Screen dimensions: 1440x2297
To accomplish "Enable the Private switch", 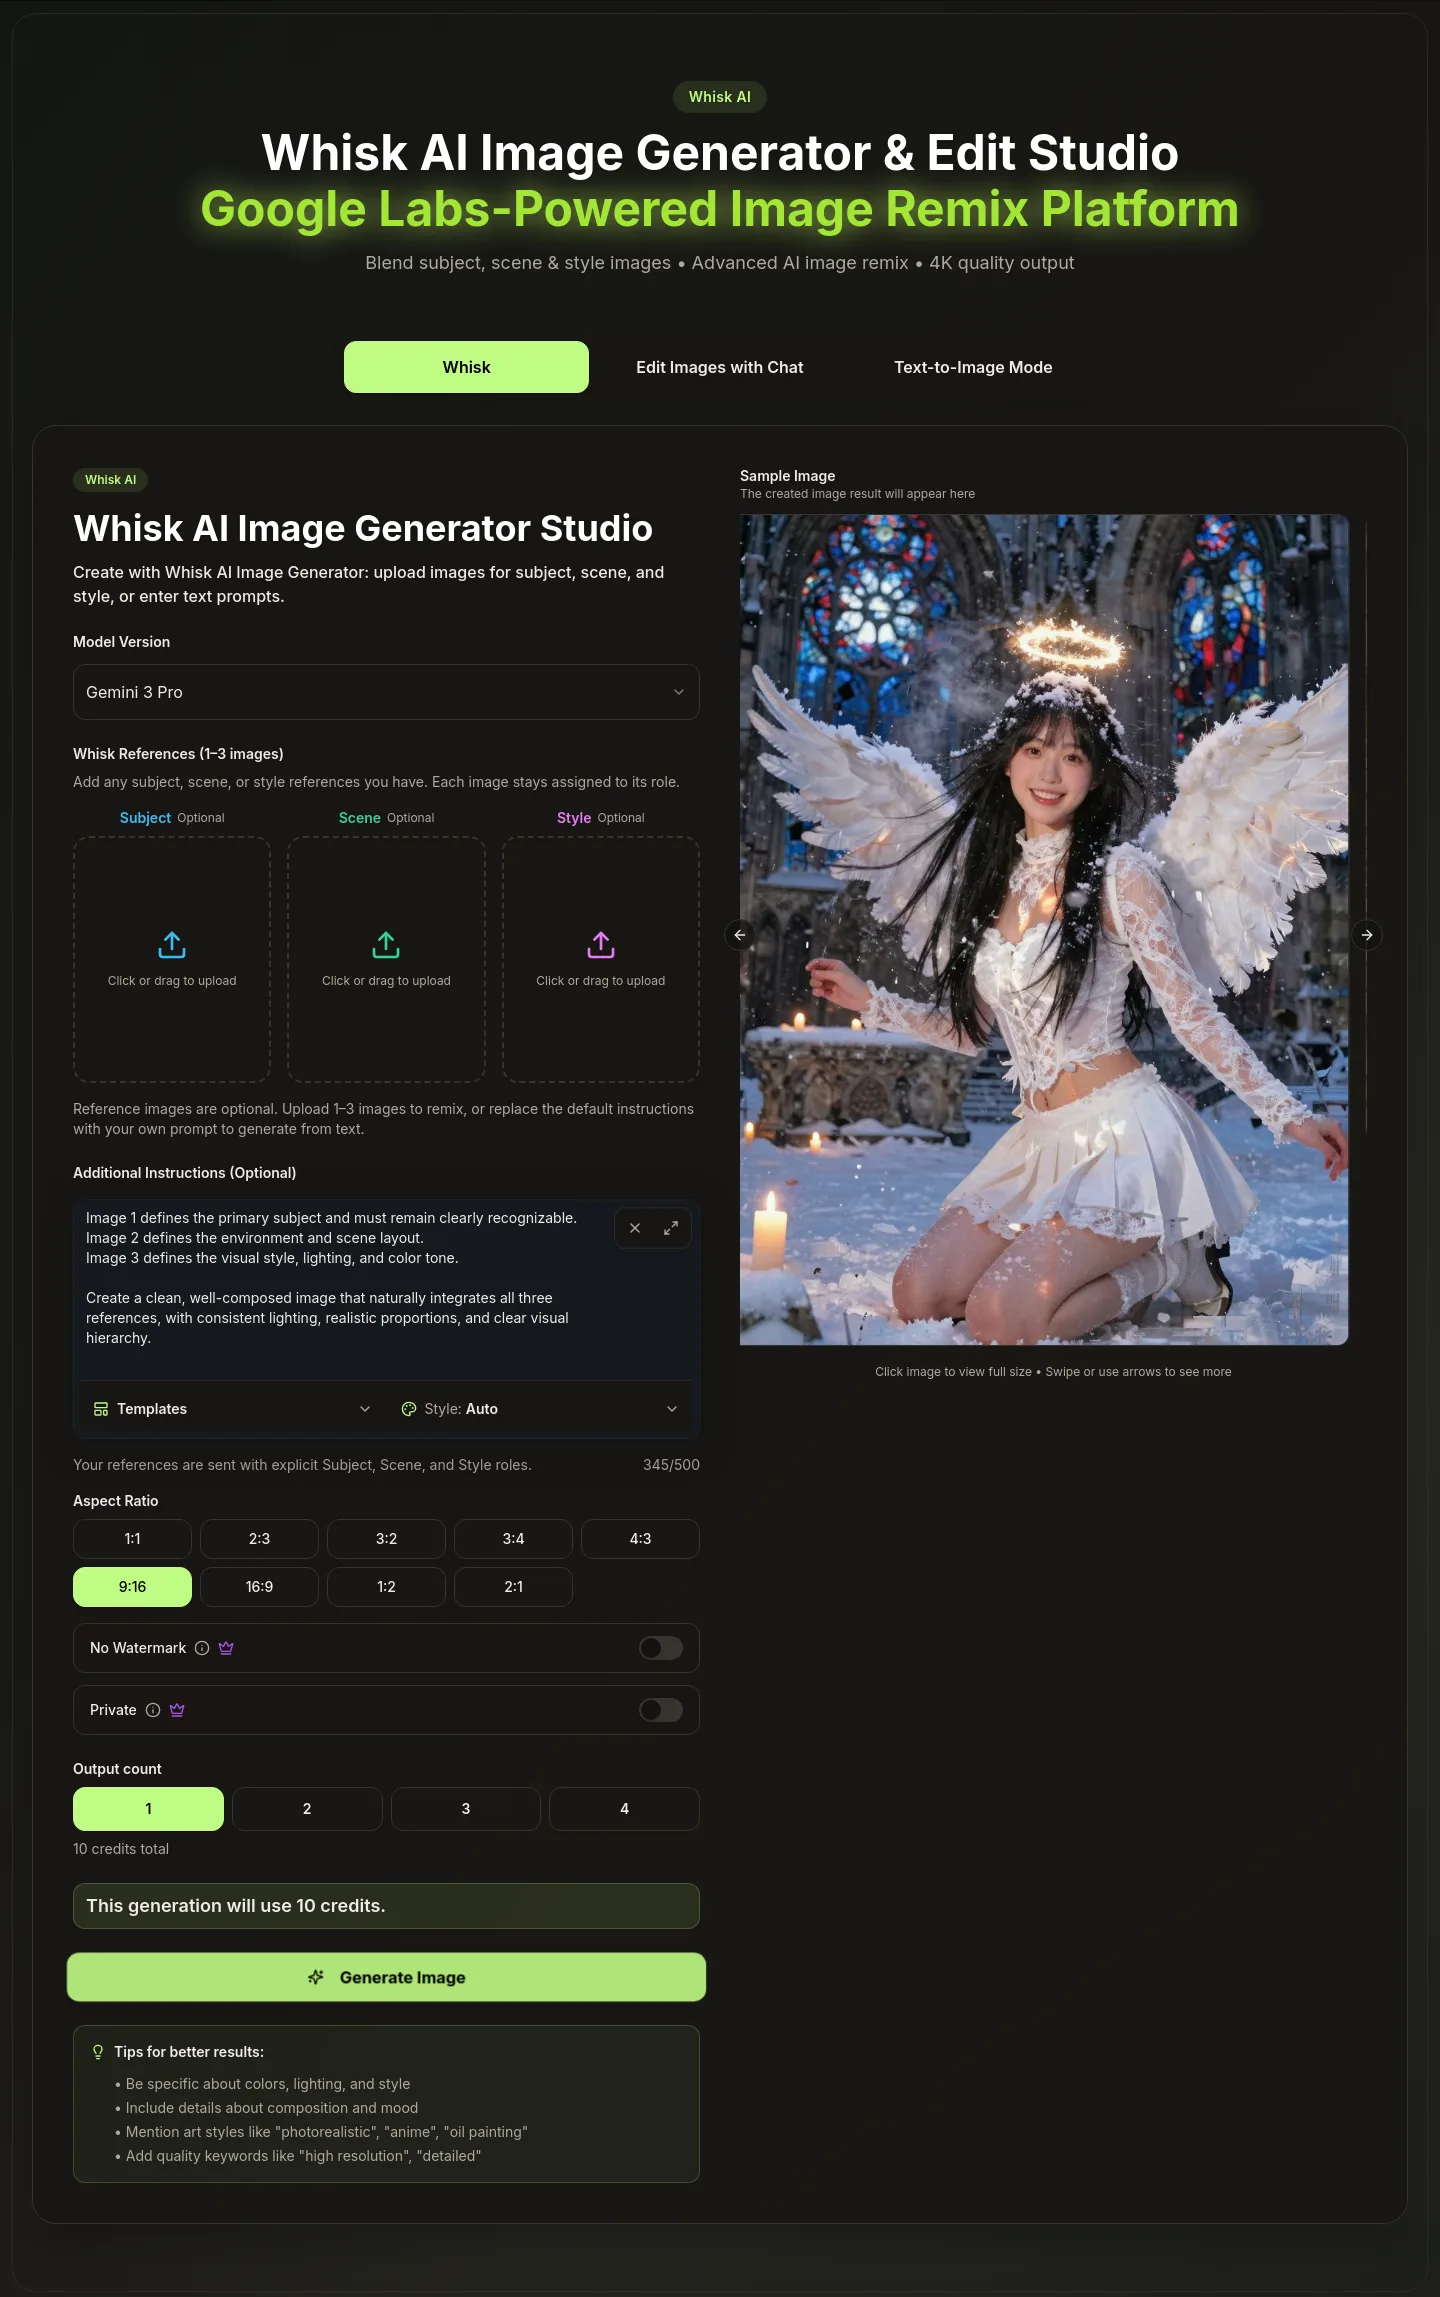I will [x=661, y=1710].
